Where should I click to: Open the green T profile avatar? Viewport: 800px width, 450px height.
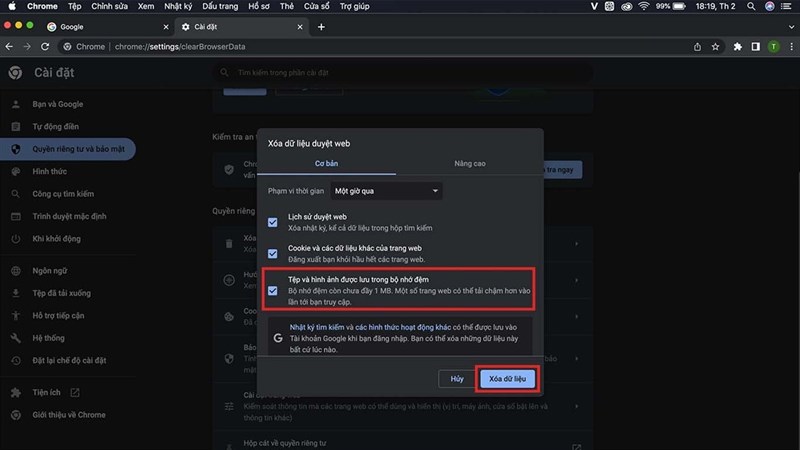773,46
